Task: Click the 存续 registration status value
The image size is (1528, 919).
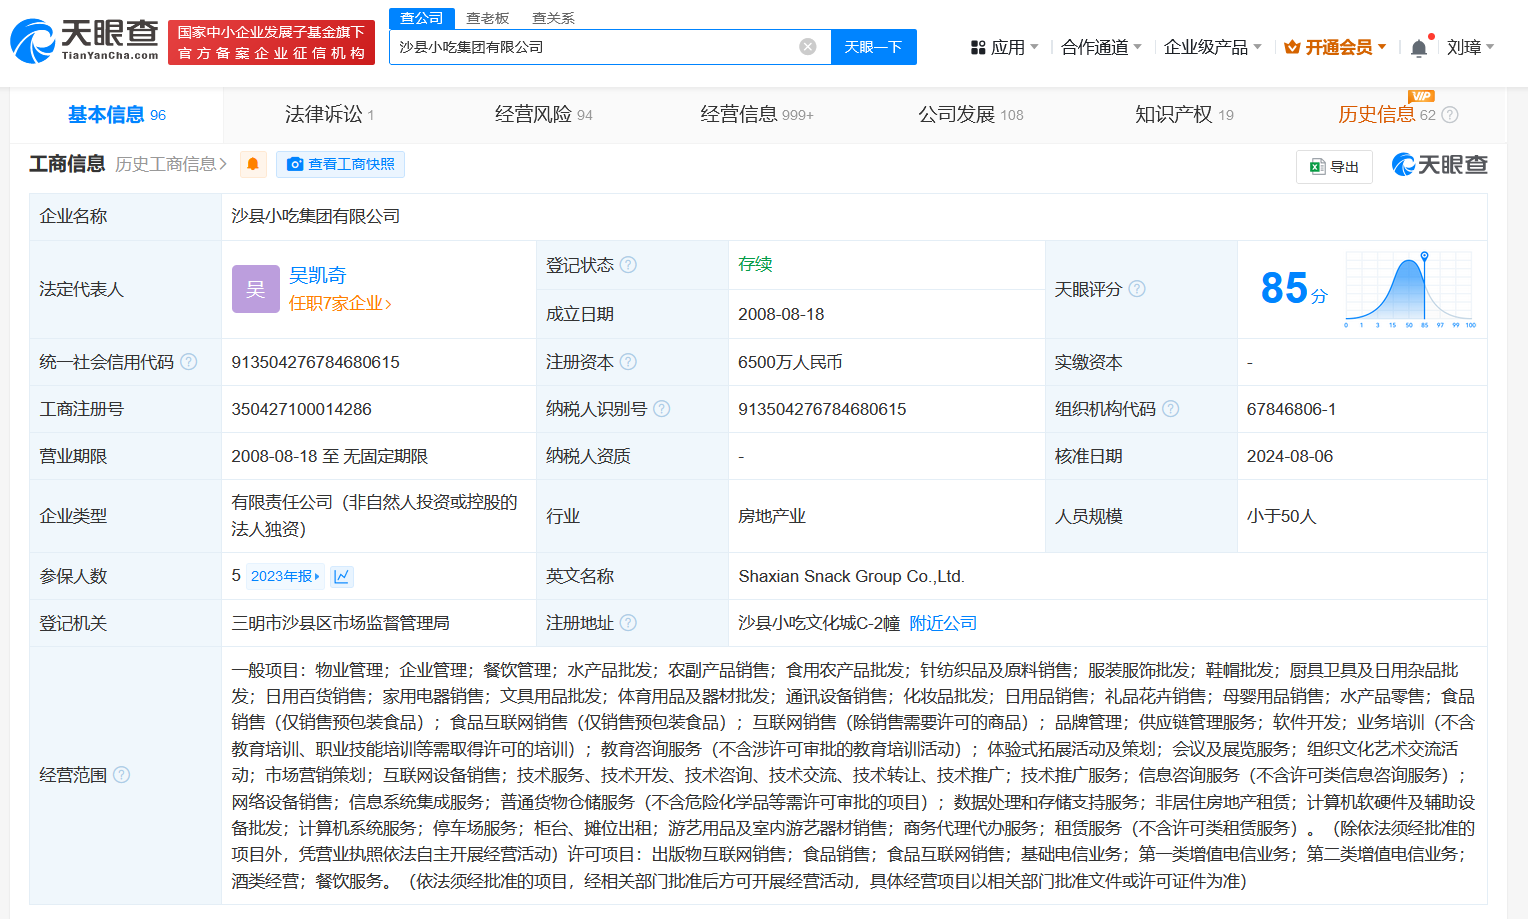Action: point(755,264)
